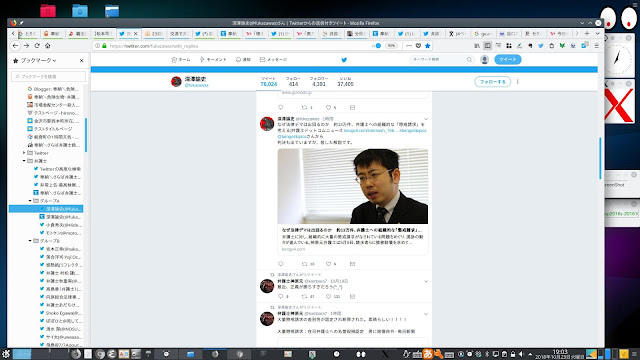Click the フォローする follow button
This screenshot has width=640, height=360.
(x=492, y=82)
